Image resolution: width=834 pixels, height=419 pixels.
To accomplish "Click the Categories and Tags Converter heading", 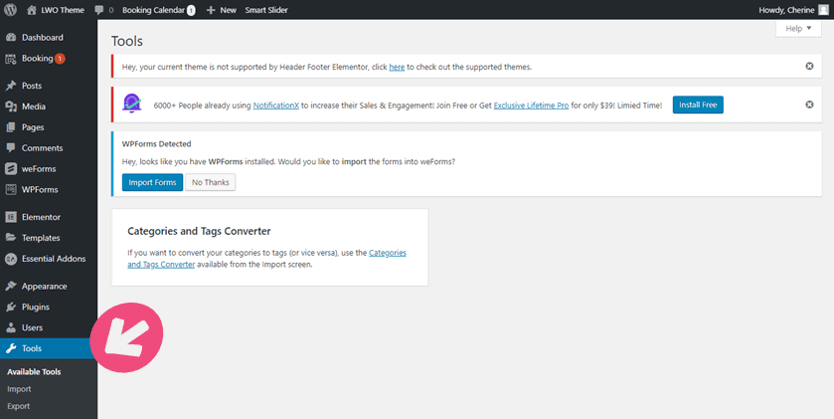I will coord(199,231).
